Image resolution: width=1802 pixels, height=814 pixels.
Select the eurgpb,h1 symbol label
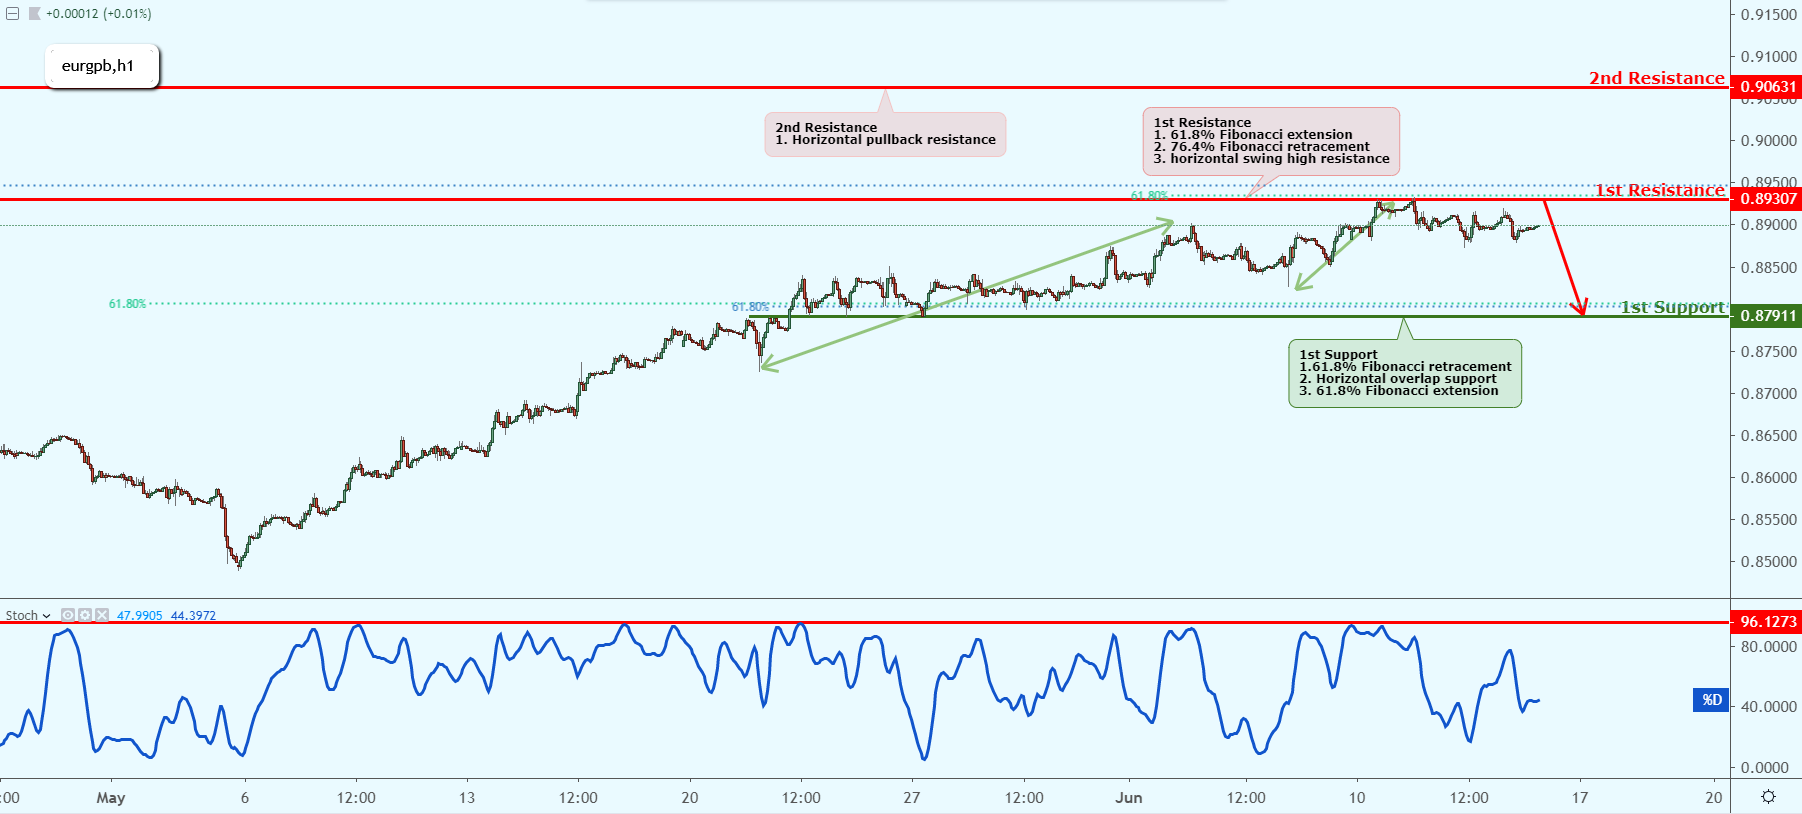point(102,66)
